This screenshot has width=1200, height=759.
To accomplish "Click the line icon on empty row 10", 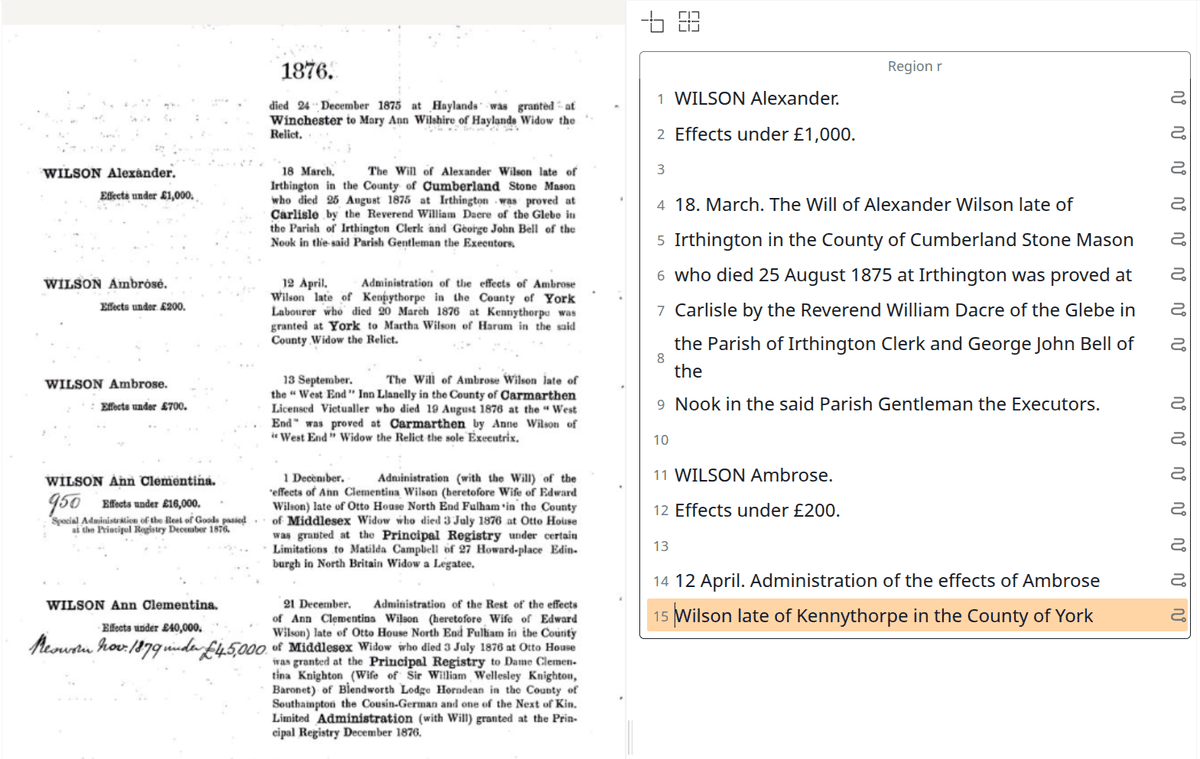I will 1178,439.
